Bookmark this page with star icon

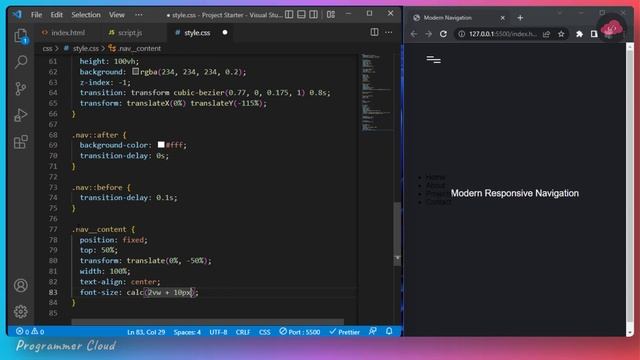coord(561,34)
